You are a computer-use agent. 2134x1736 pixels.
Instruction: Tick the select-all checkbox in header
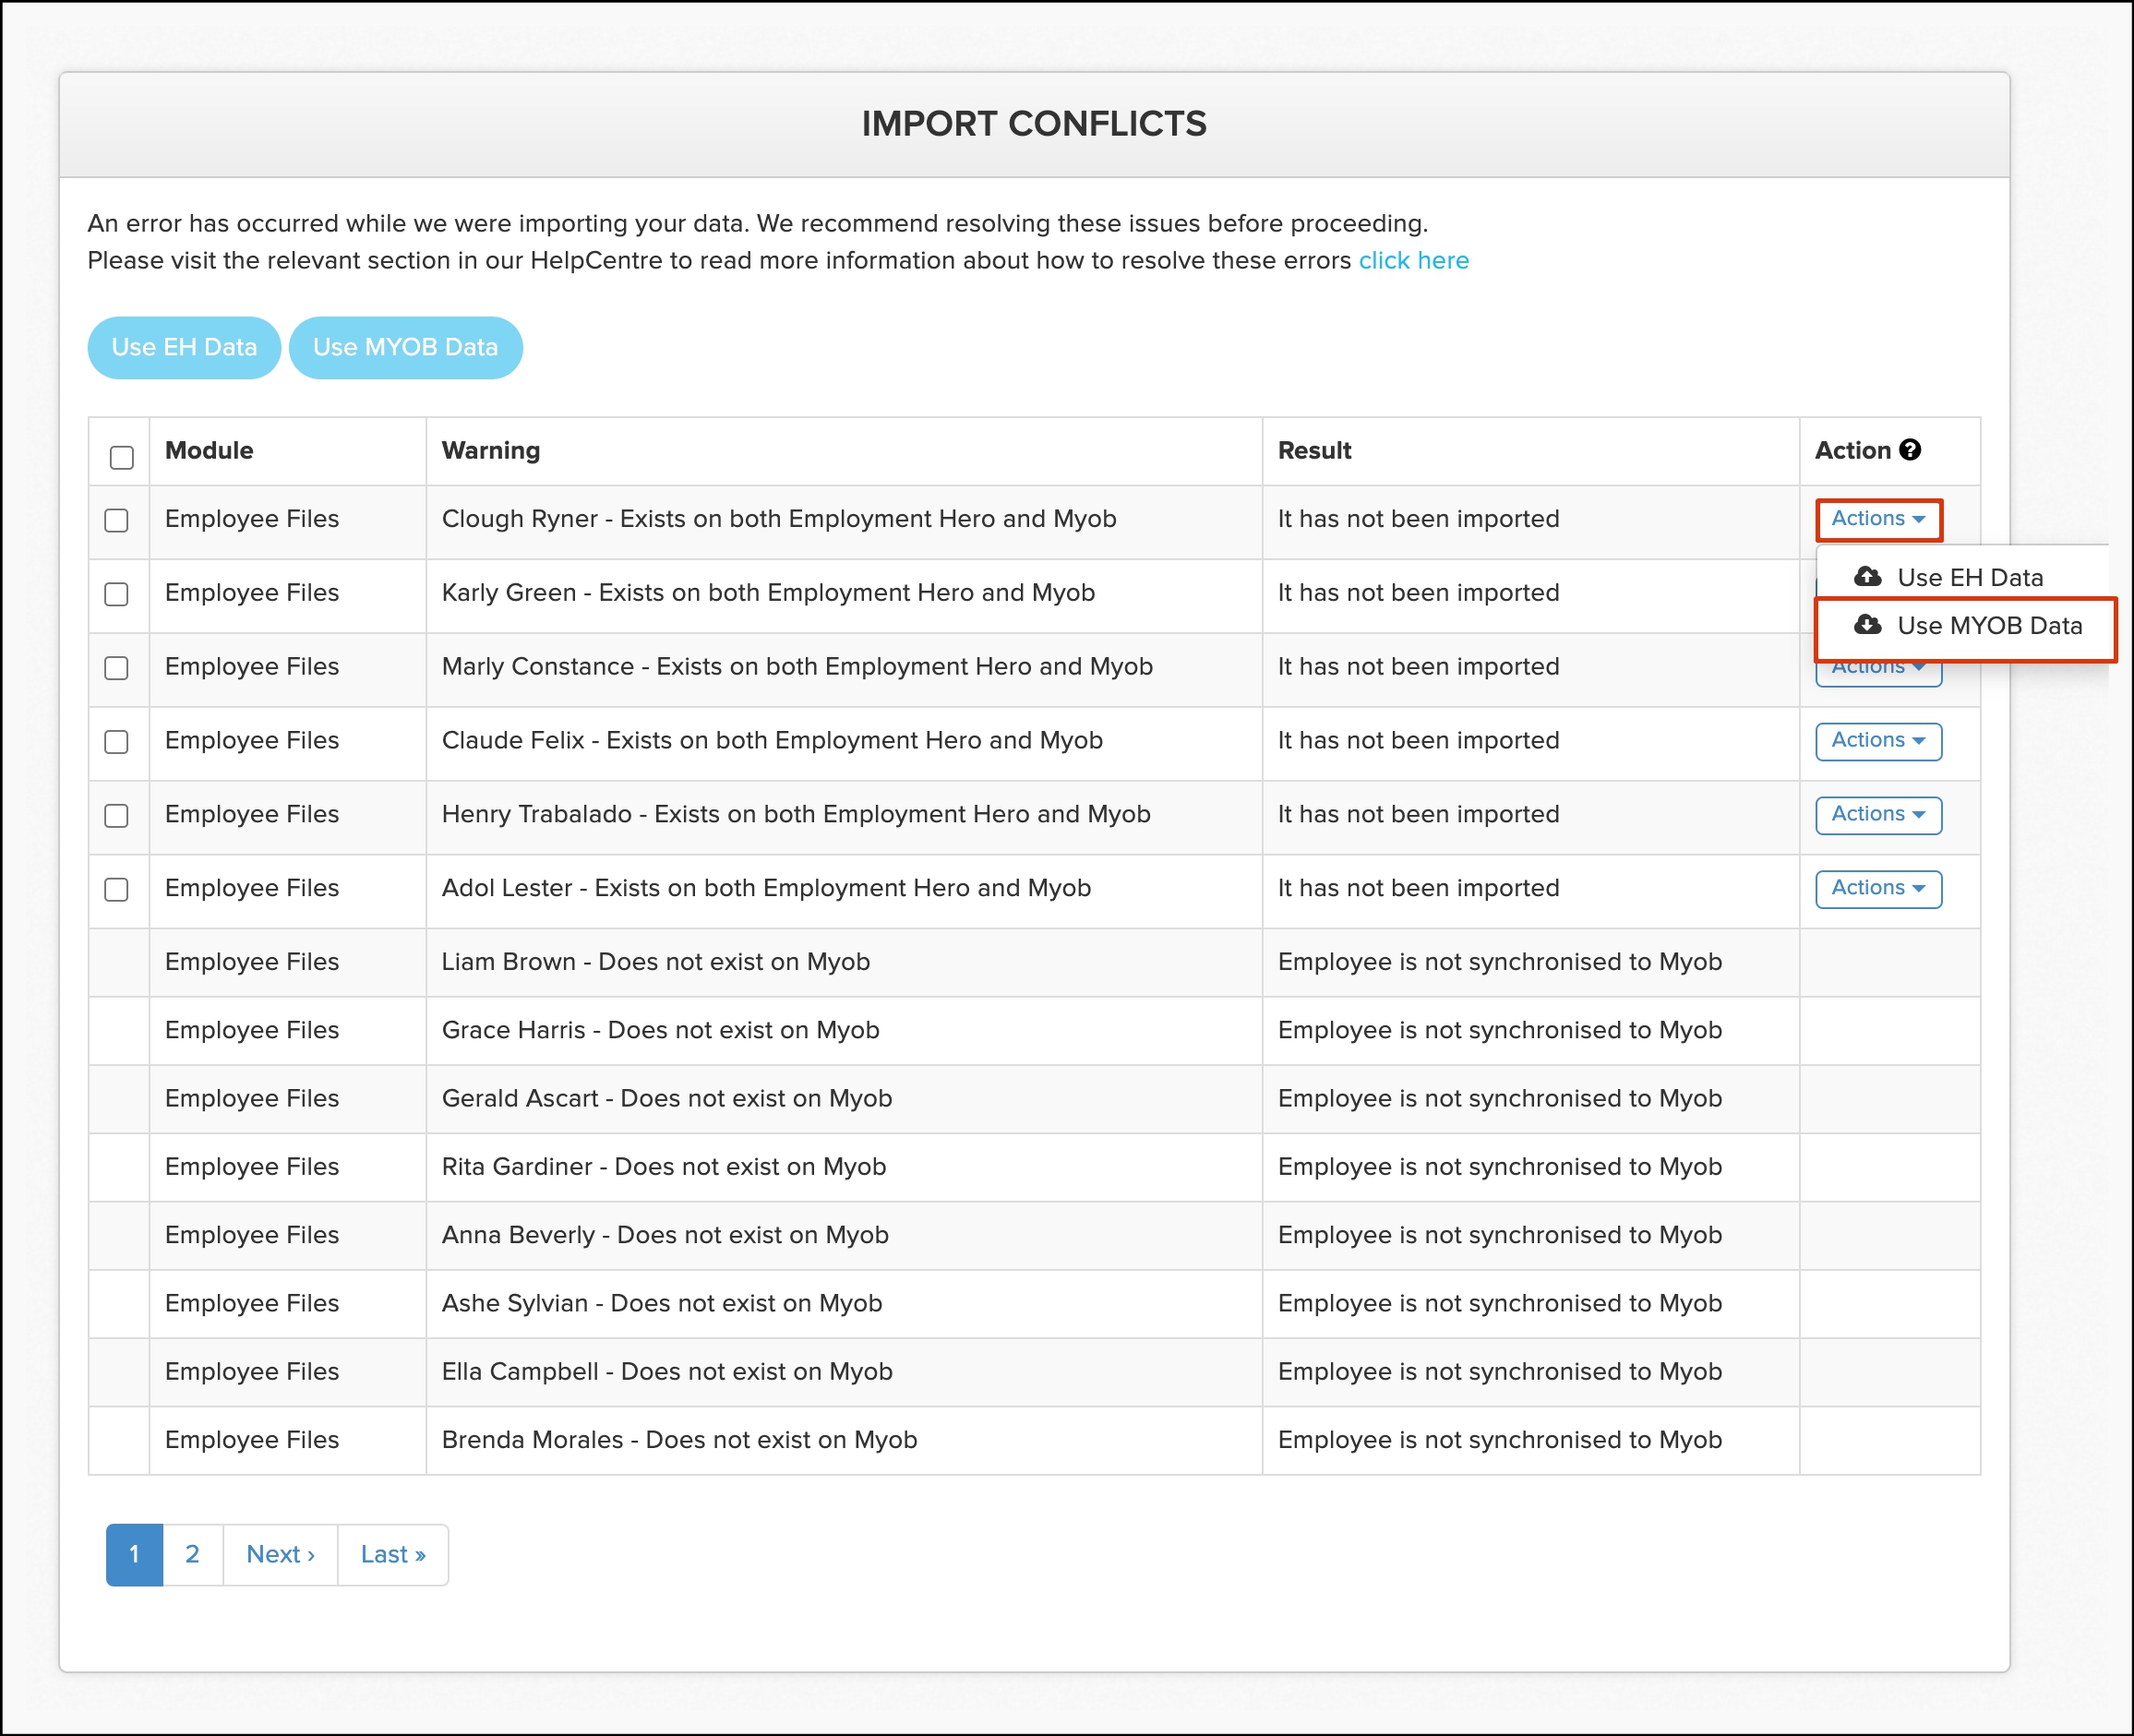click(121, 457)
